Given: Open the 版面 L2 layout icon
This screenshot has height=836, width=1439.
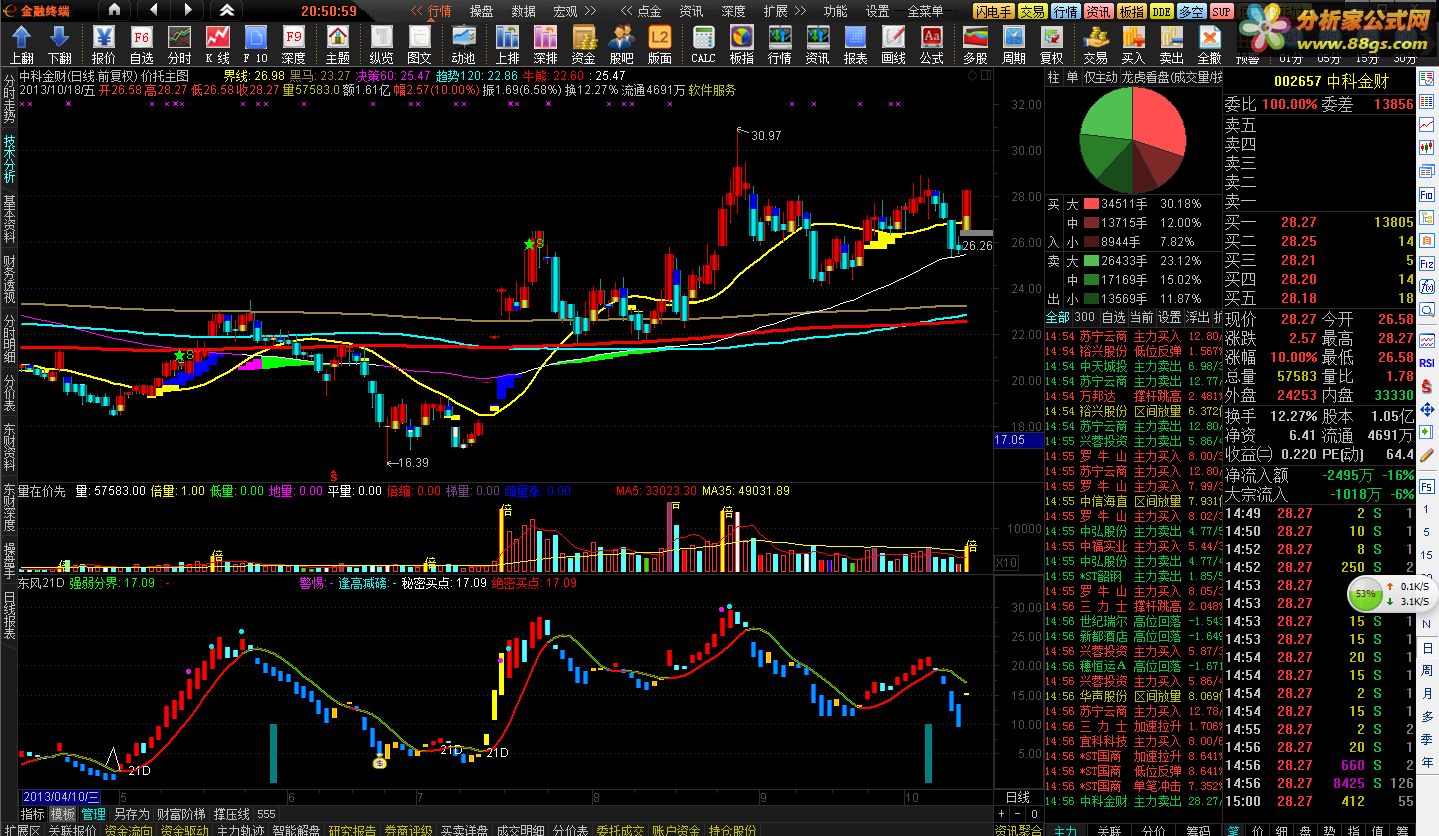Looking at the screenshot, I should pyautogui.click(x=659, y=38).
